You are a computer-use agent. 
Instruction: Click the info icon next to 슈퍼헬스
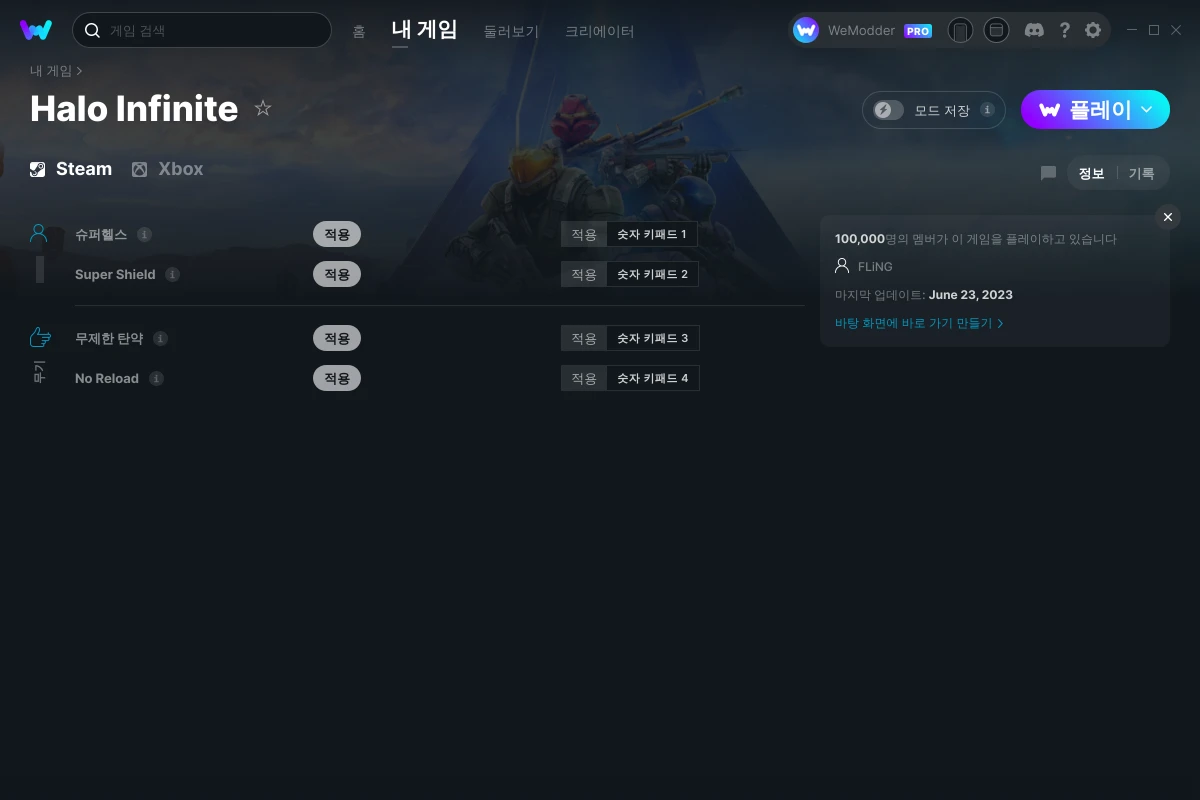(x=144, y=234)
